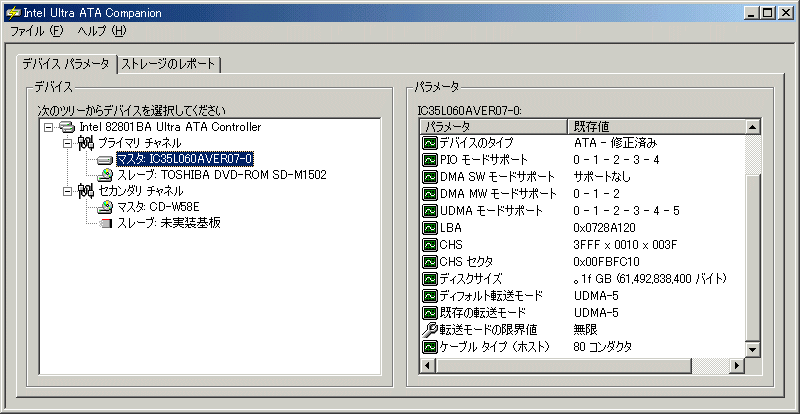
Task: Click the wrench icon beside 転送モードの限界値
Action: (430, 330)
